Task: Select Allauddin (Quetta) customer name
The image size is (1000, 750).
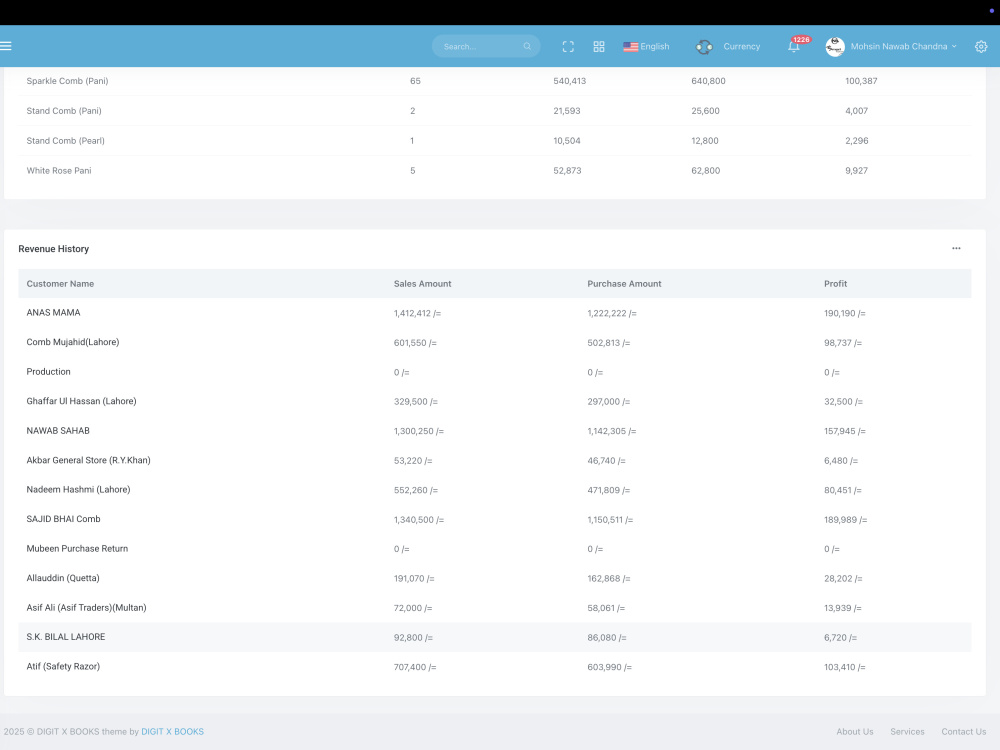Action: click(x=62, y=578)
